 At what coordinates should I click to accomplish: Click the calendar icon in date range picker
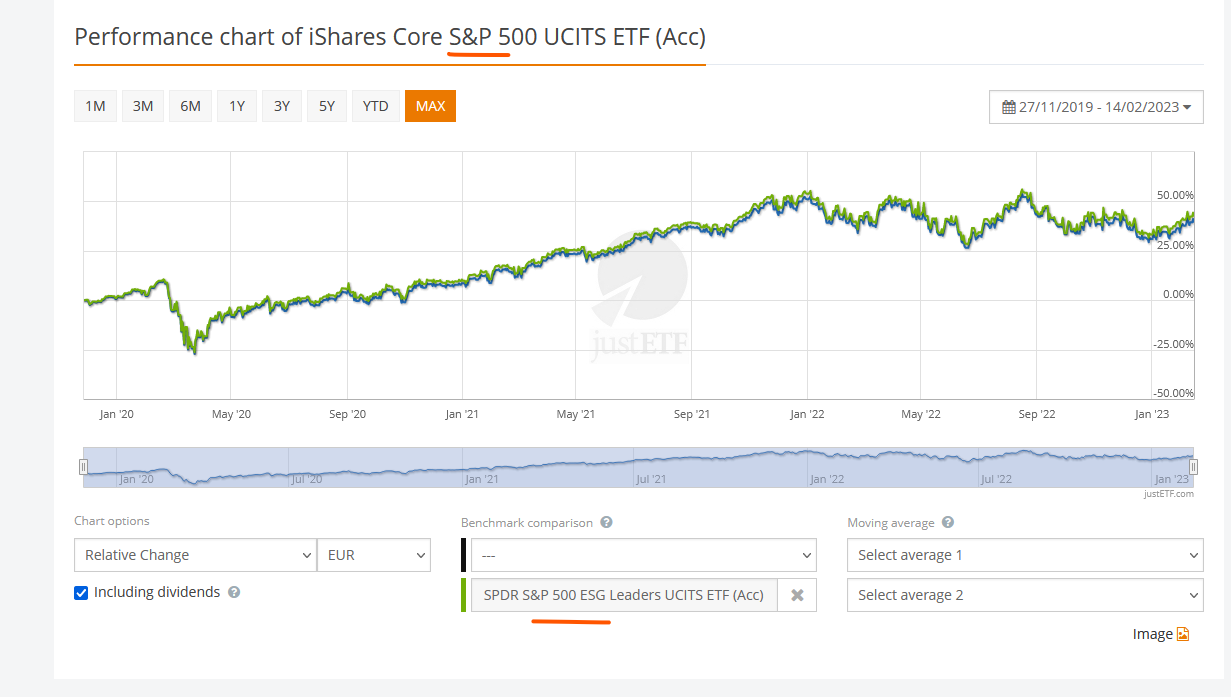coord(1009,107)
